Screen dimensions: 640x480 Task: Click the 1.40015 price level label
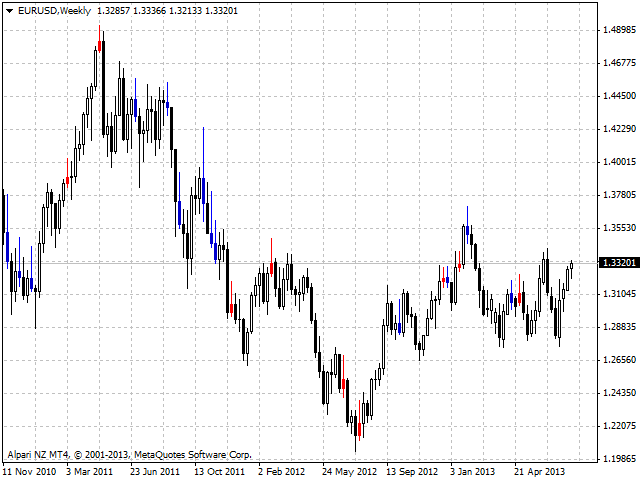(620, 162)
